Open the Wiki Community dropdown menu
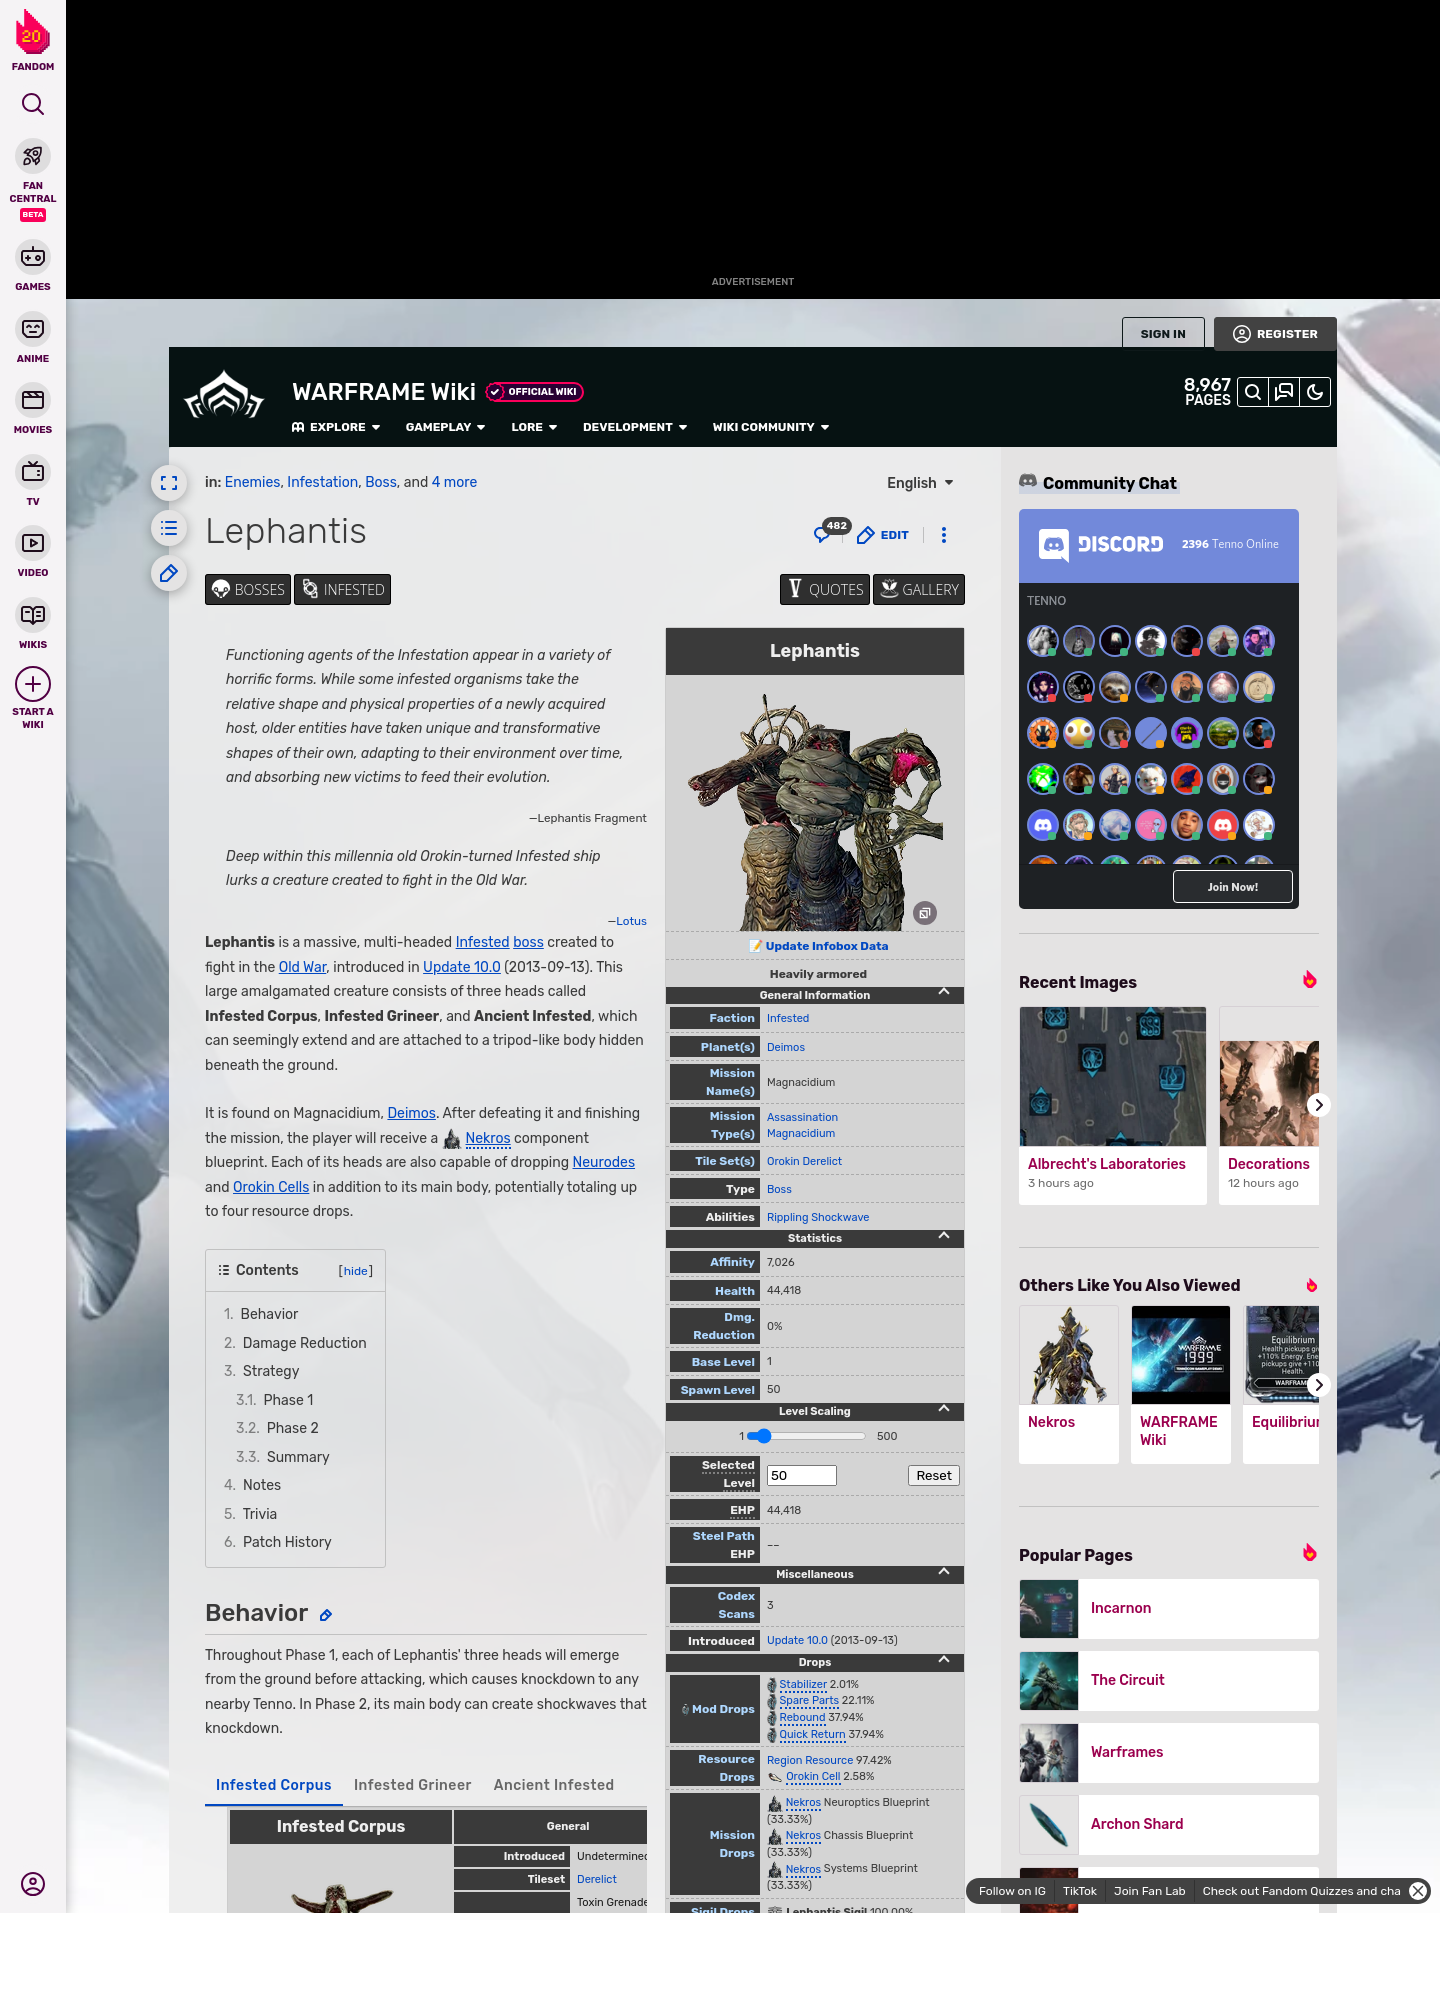 (x=771, y=427)
